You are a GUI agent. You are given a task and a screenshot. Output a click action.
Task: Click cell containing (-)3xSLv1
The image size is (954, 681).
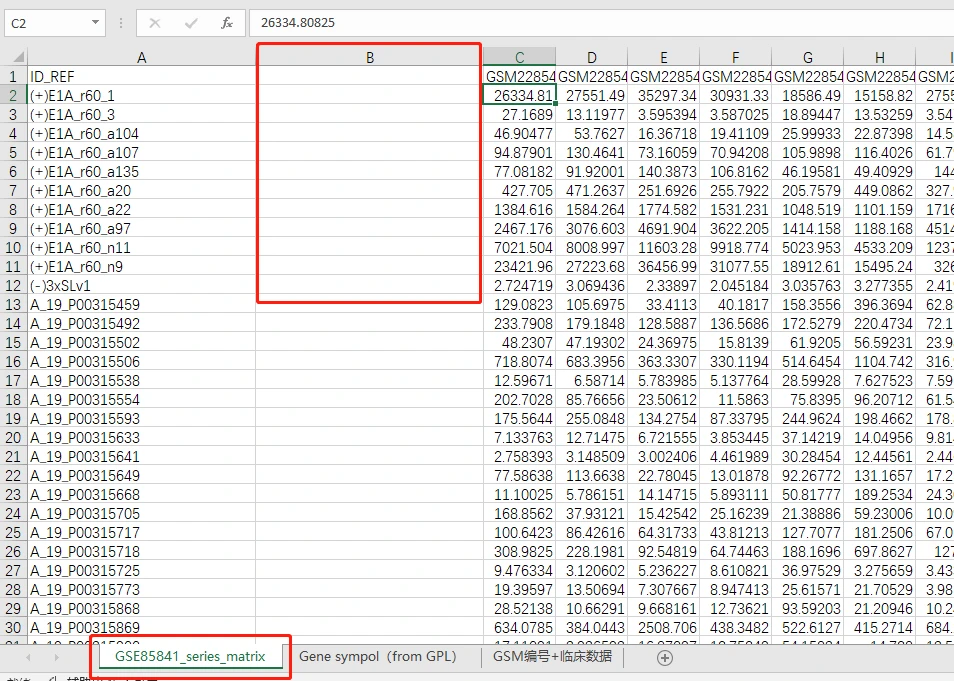click(x=141, y=285)
